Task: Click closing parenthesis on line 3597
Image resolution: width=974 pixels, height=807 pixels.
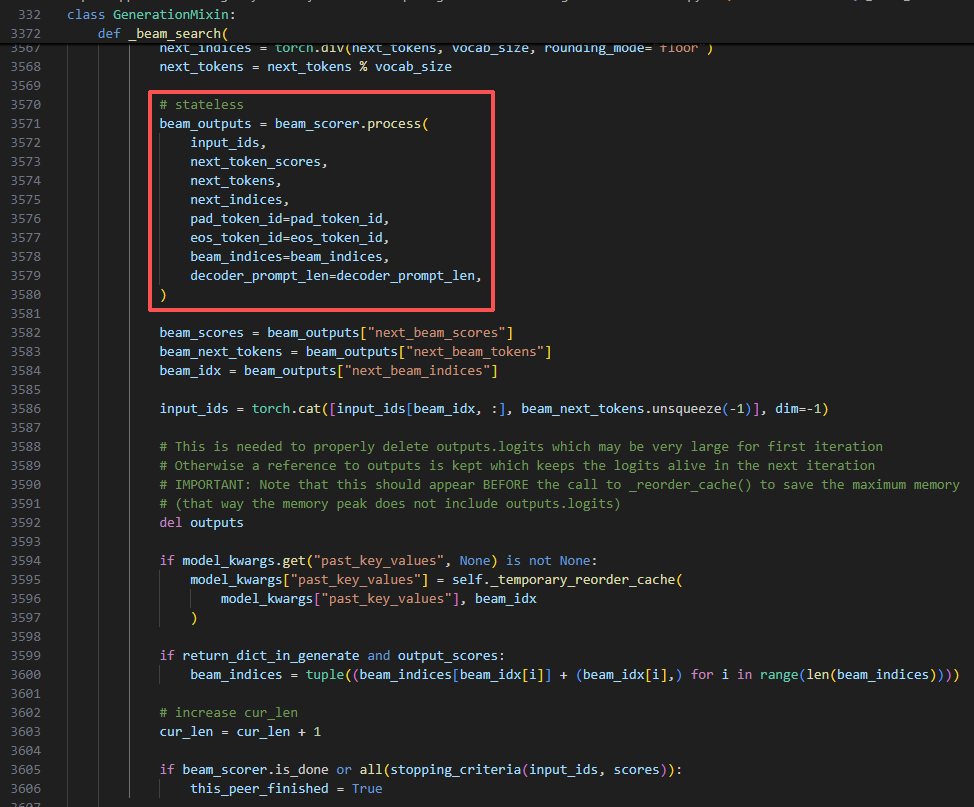Action: 194,618
